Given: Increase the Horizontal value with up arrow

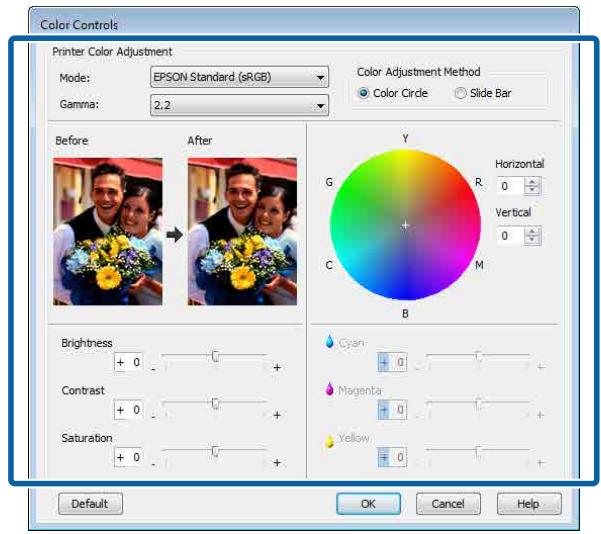Looking at the screenshot, I should point(532,182).
